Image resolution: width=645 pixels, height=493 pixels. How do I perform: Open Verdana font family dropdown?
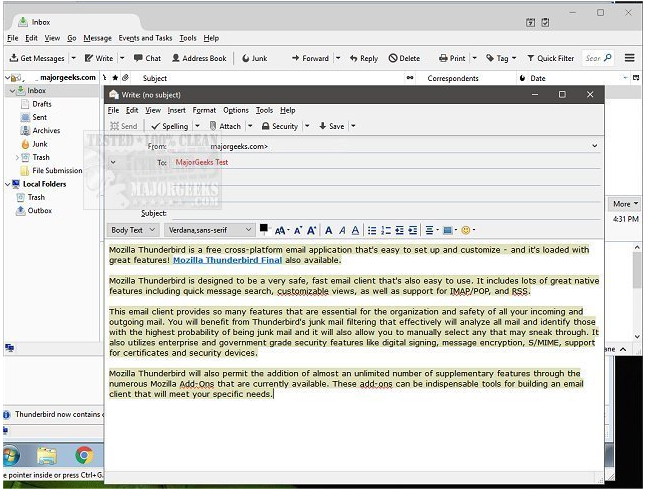(x=209, y=230)
